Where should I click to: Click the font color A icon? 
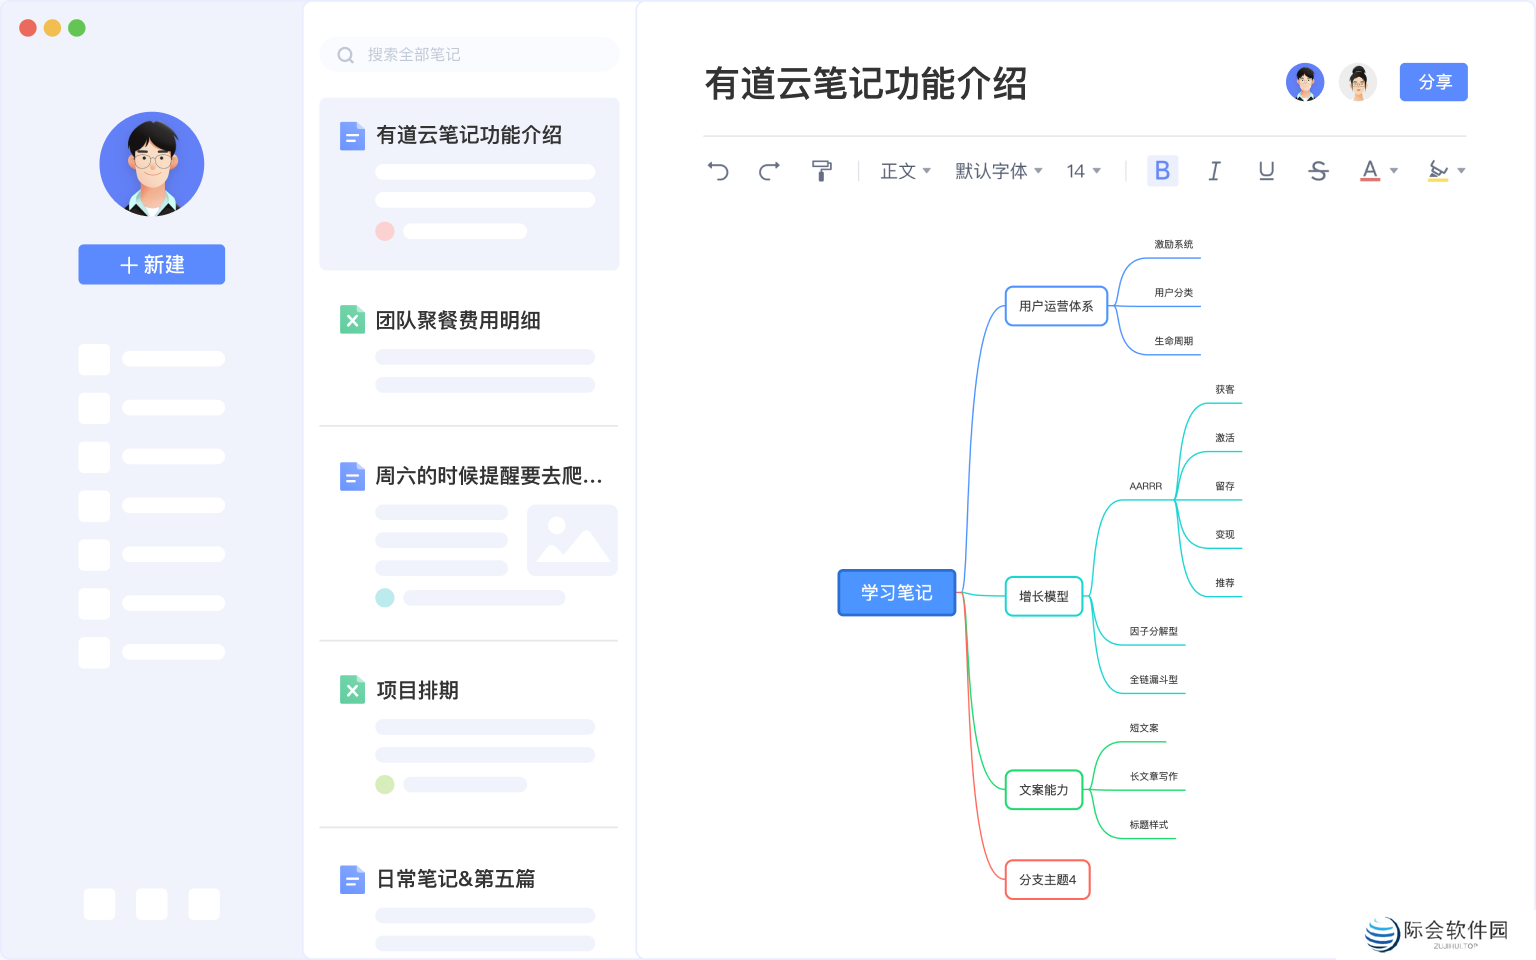tap(1370, 171)
